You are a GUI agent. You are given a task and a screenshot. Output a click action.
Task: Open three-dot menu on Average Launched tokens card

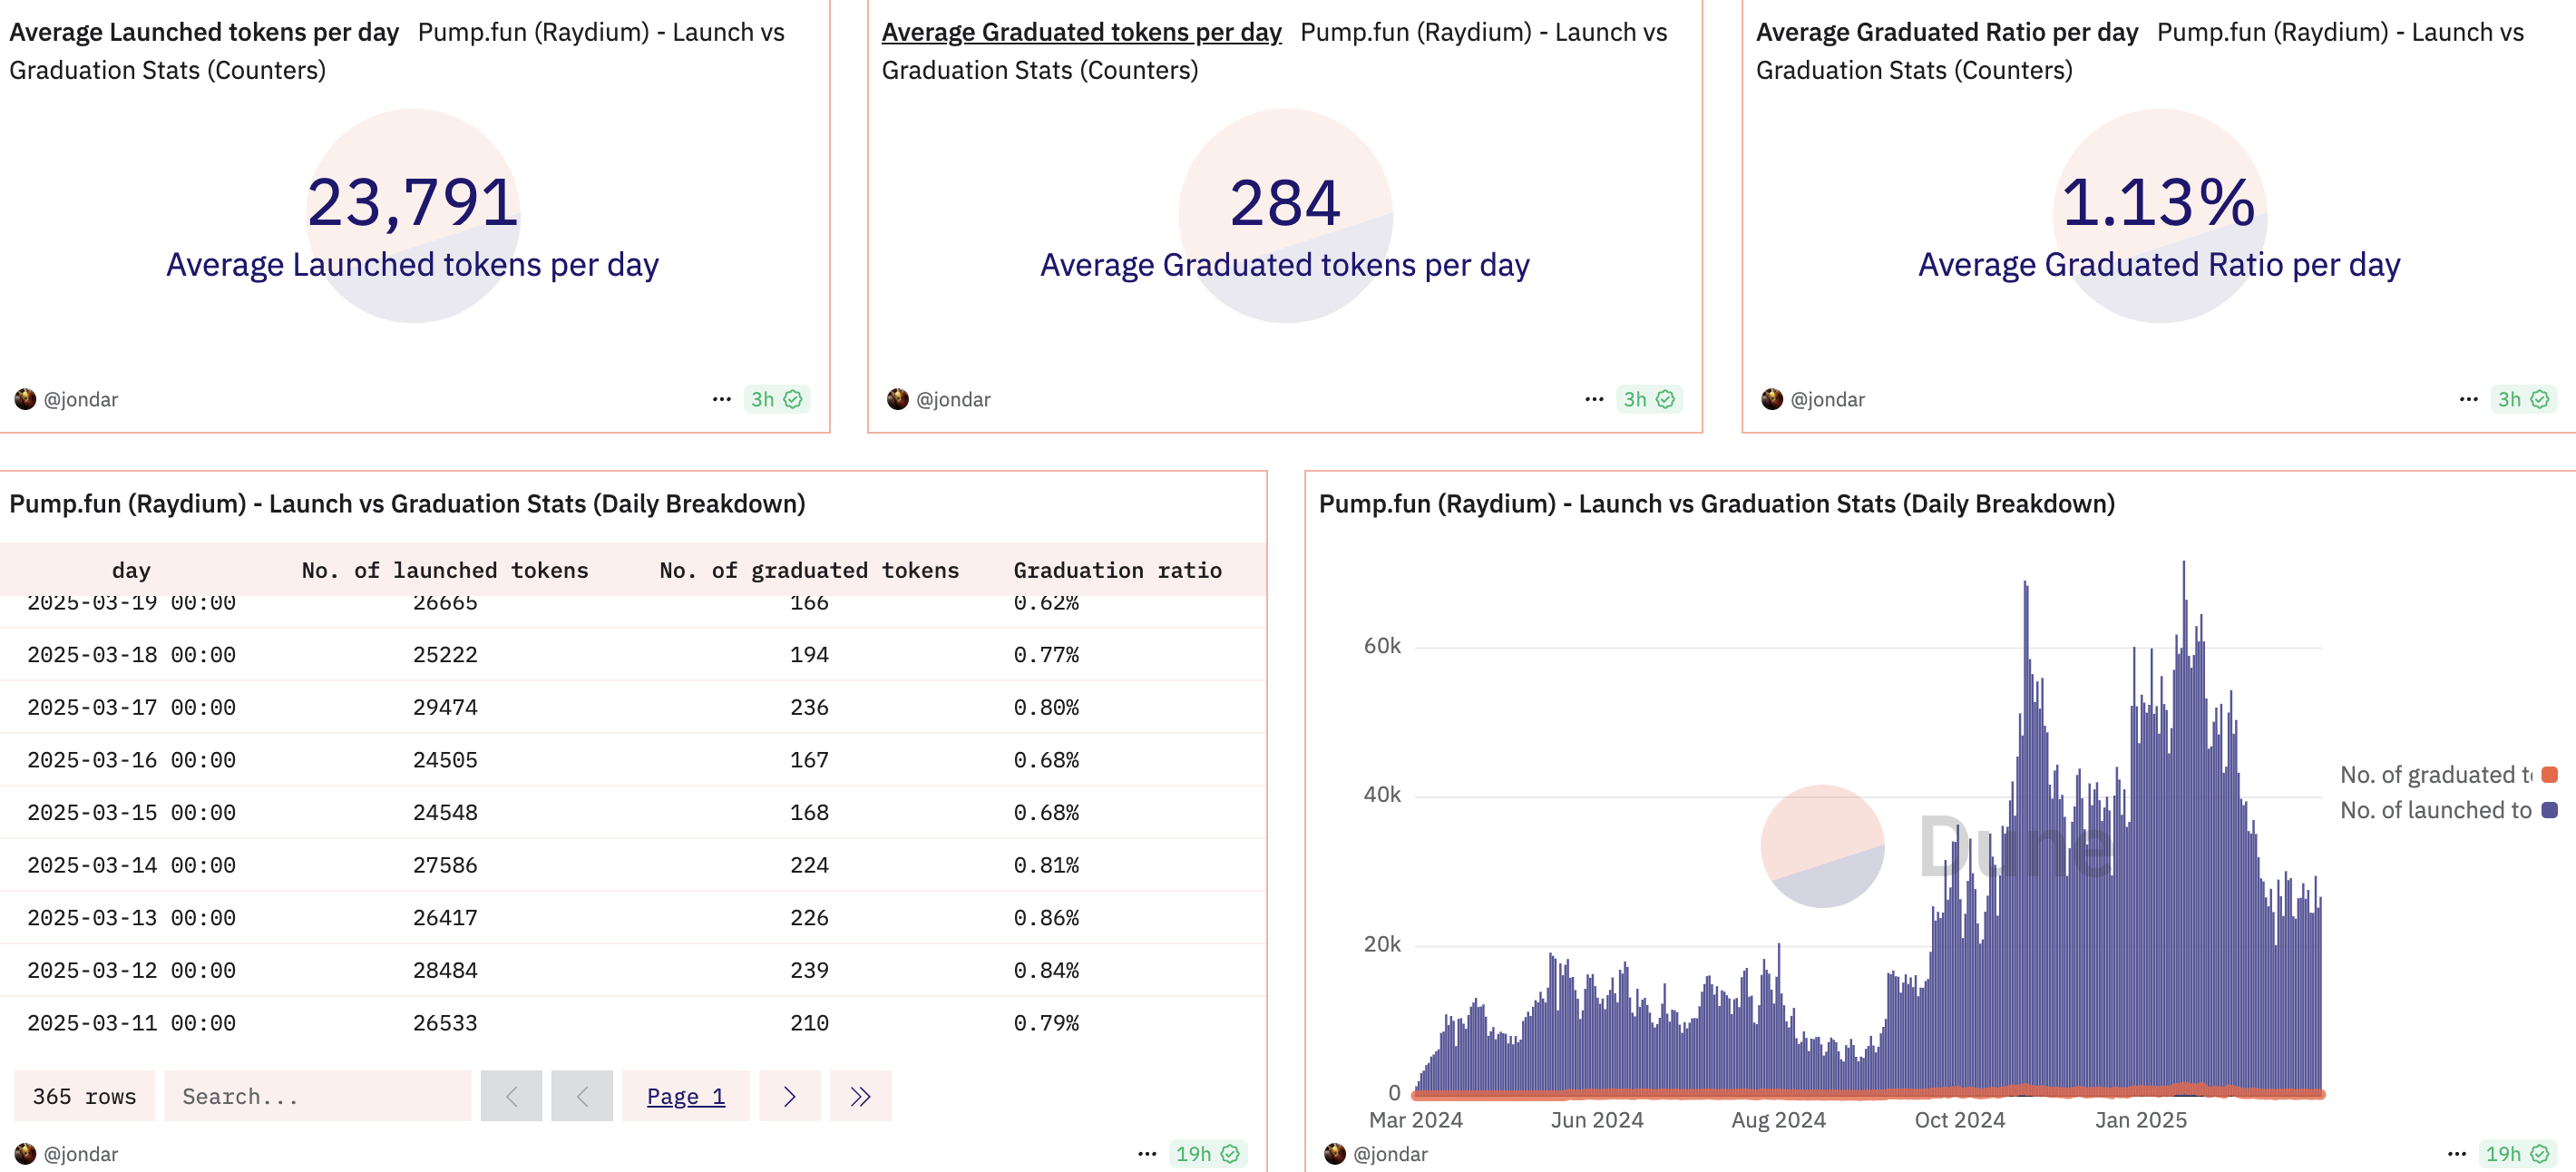point(721,399)
